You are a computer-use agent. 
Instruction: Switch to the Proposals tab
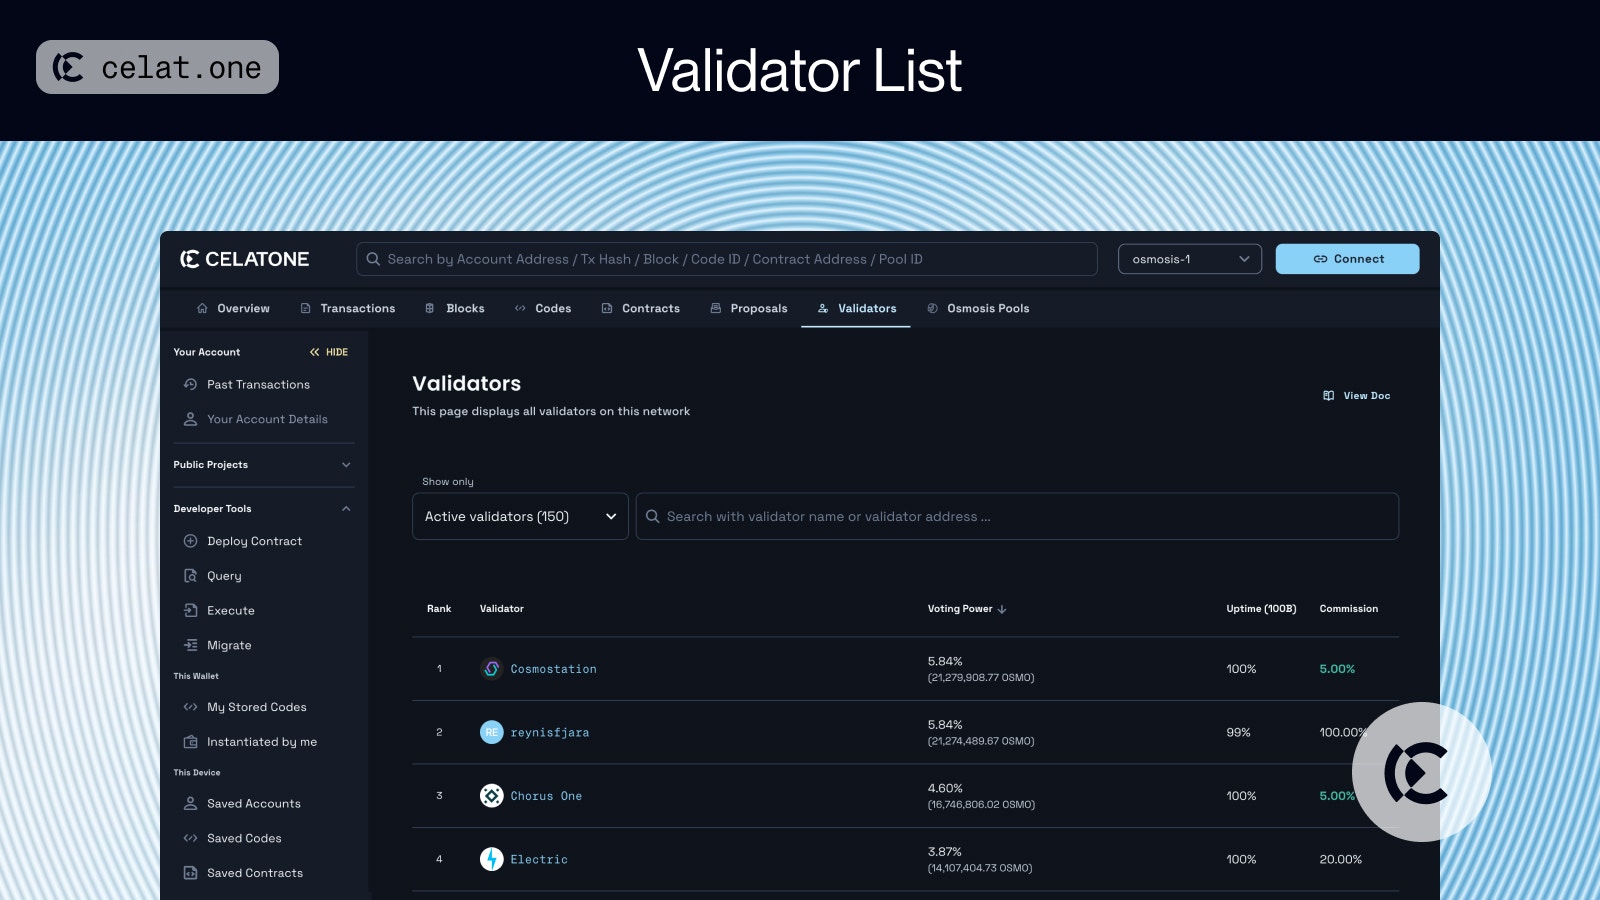click(749, 308)
